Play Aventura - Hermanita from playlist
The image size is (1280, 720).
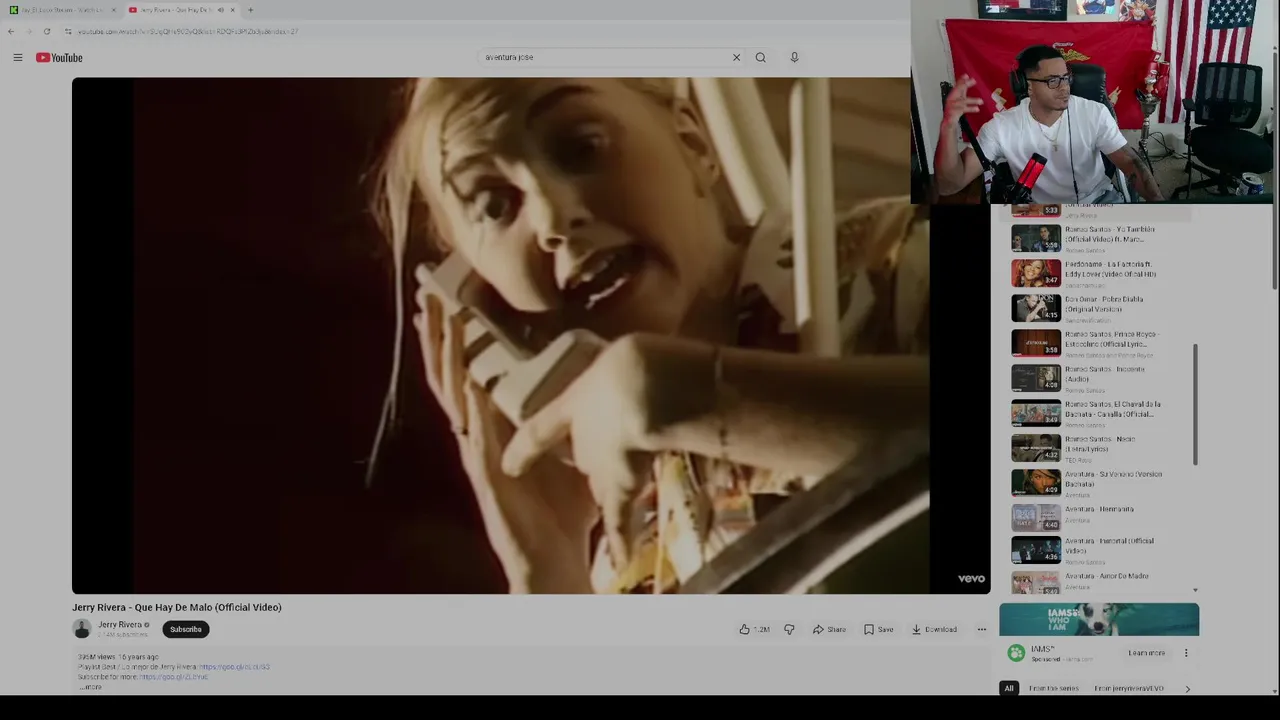click(x=1100, y=517)
